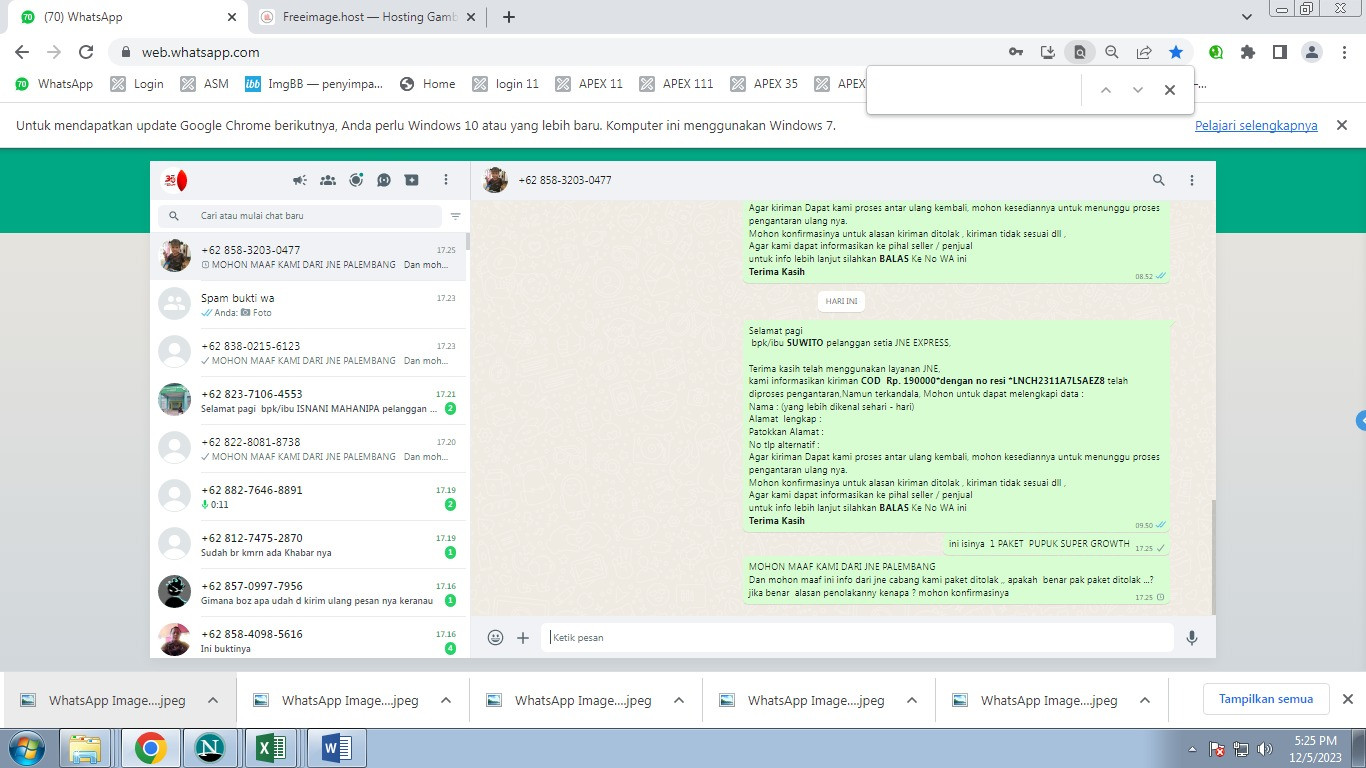Screen dimensions: 1366x768
Task: Open the Spam bukti wa chat
Action: [308, 305]
